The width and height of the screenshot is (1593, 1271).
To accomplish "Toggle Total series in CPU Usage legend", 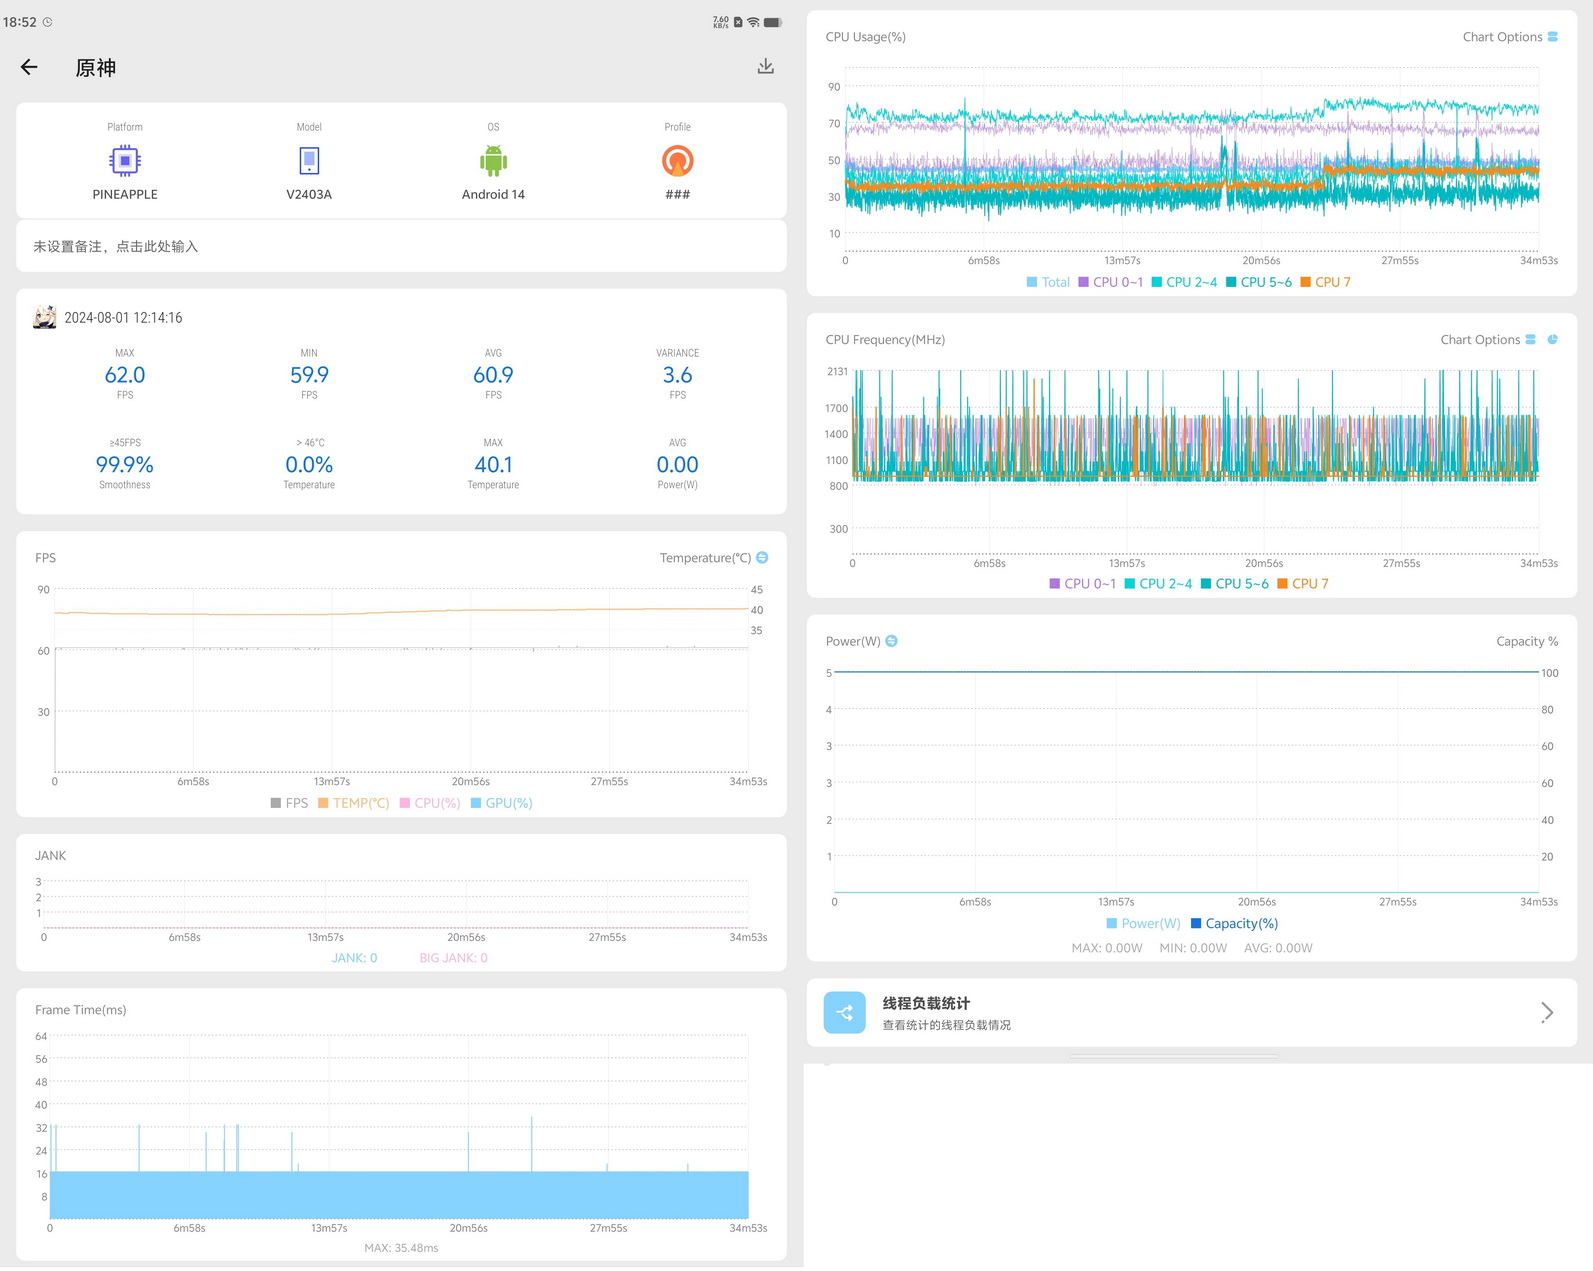I will click(x=1048, y=282).
